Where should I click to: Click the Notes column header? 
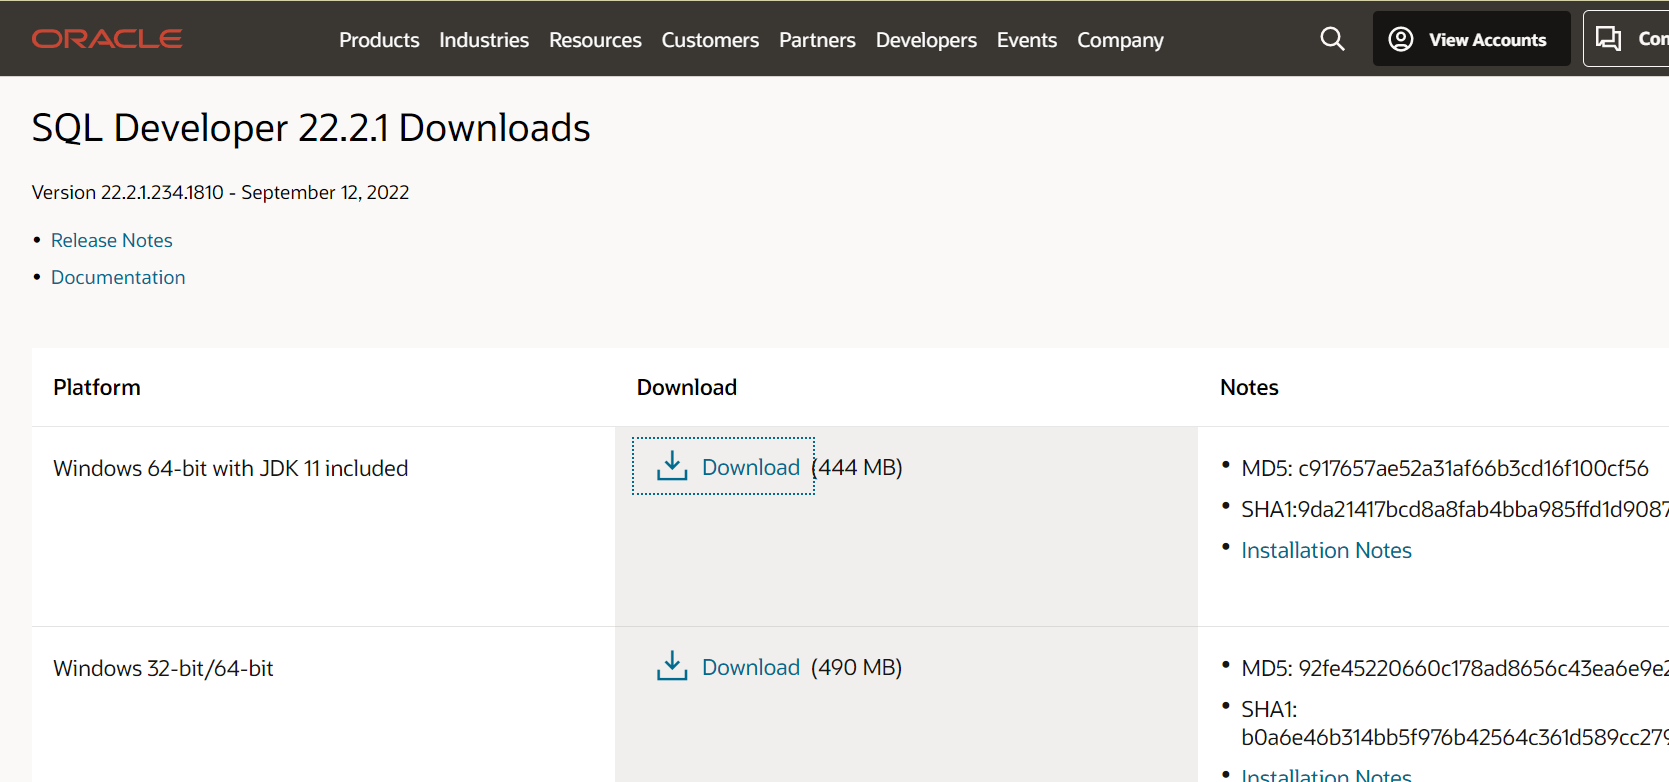tap(1249, 387)
